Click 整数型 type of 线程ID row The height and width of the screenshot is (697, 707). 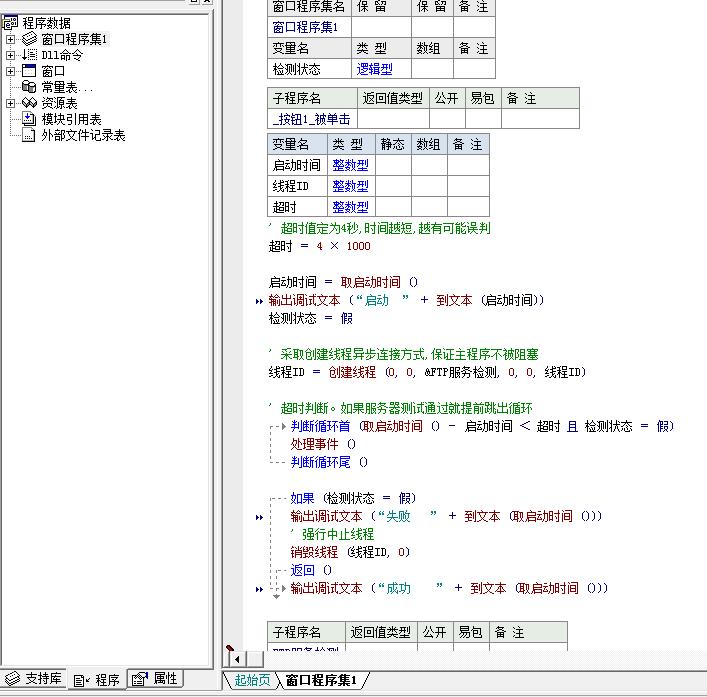click(x=351, y=186)
